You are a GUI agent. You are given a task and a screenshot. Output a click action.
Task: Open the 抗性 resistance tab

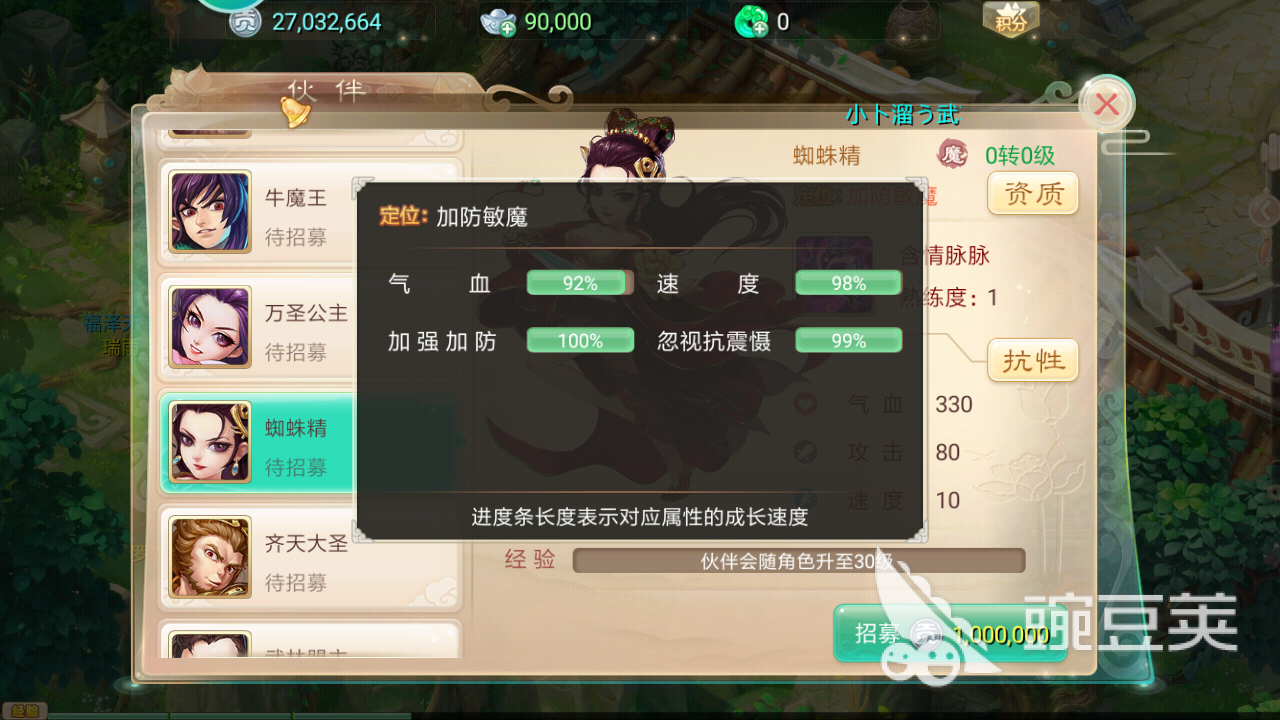[1033, 360]
